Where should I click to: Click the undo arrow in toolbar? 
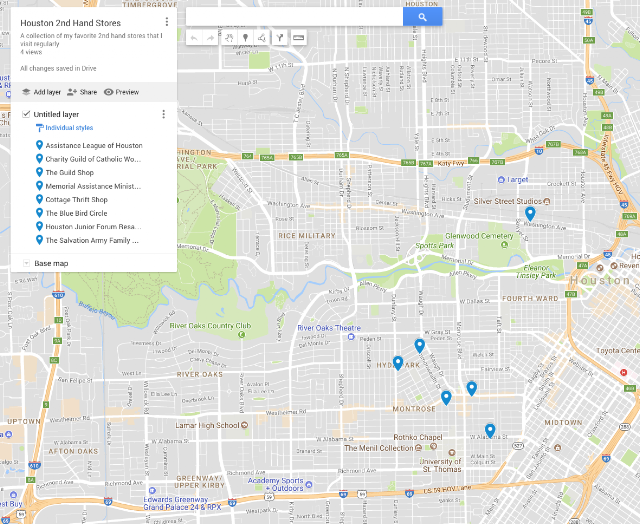click(x=194, y=38)
